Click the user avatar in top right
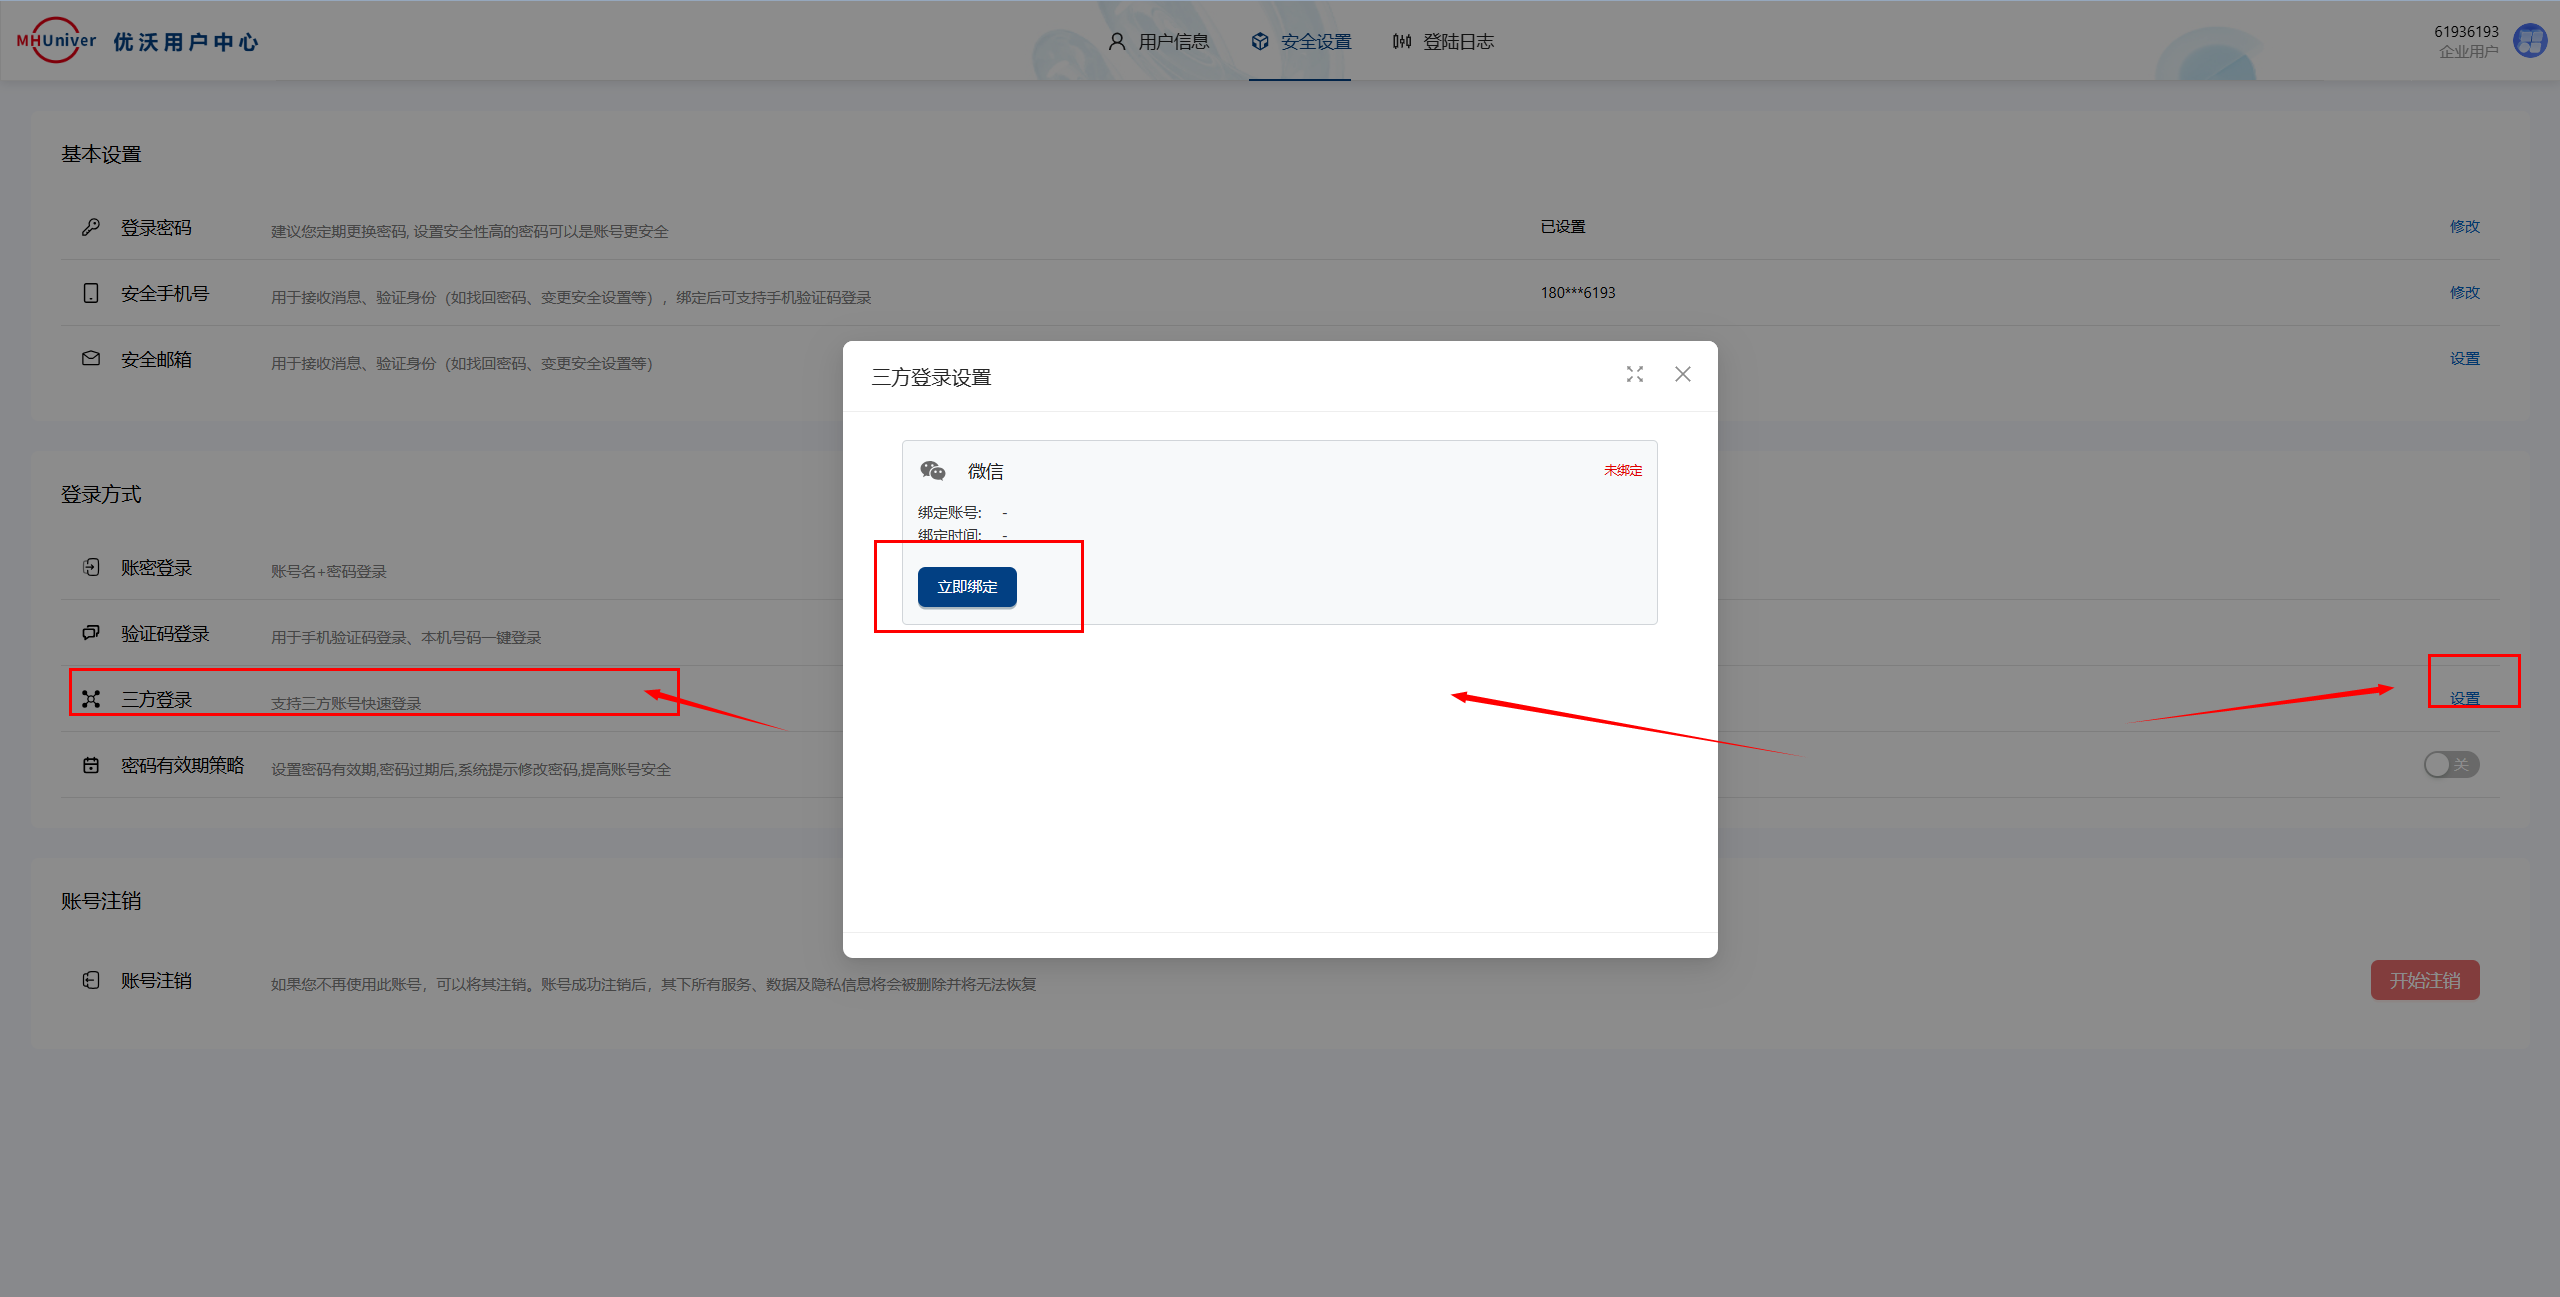2560x1297 pixels. click(x=2530, y=41)
